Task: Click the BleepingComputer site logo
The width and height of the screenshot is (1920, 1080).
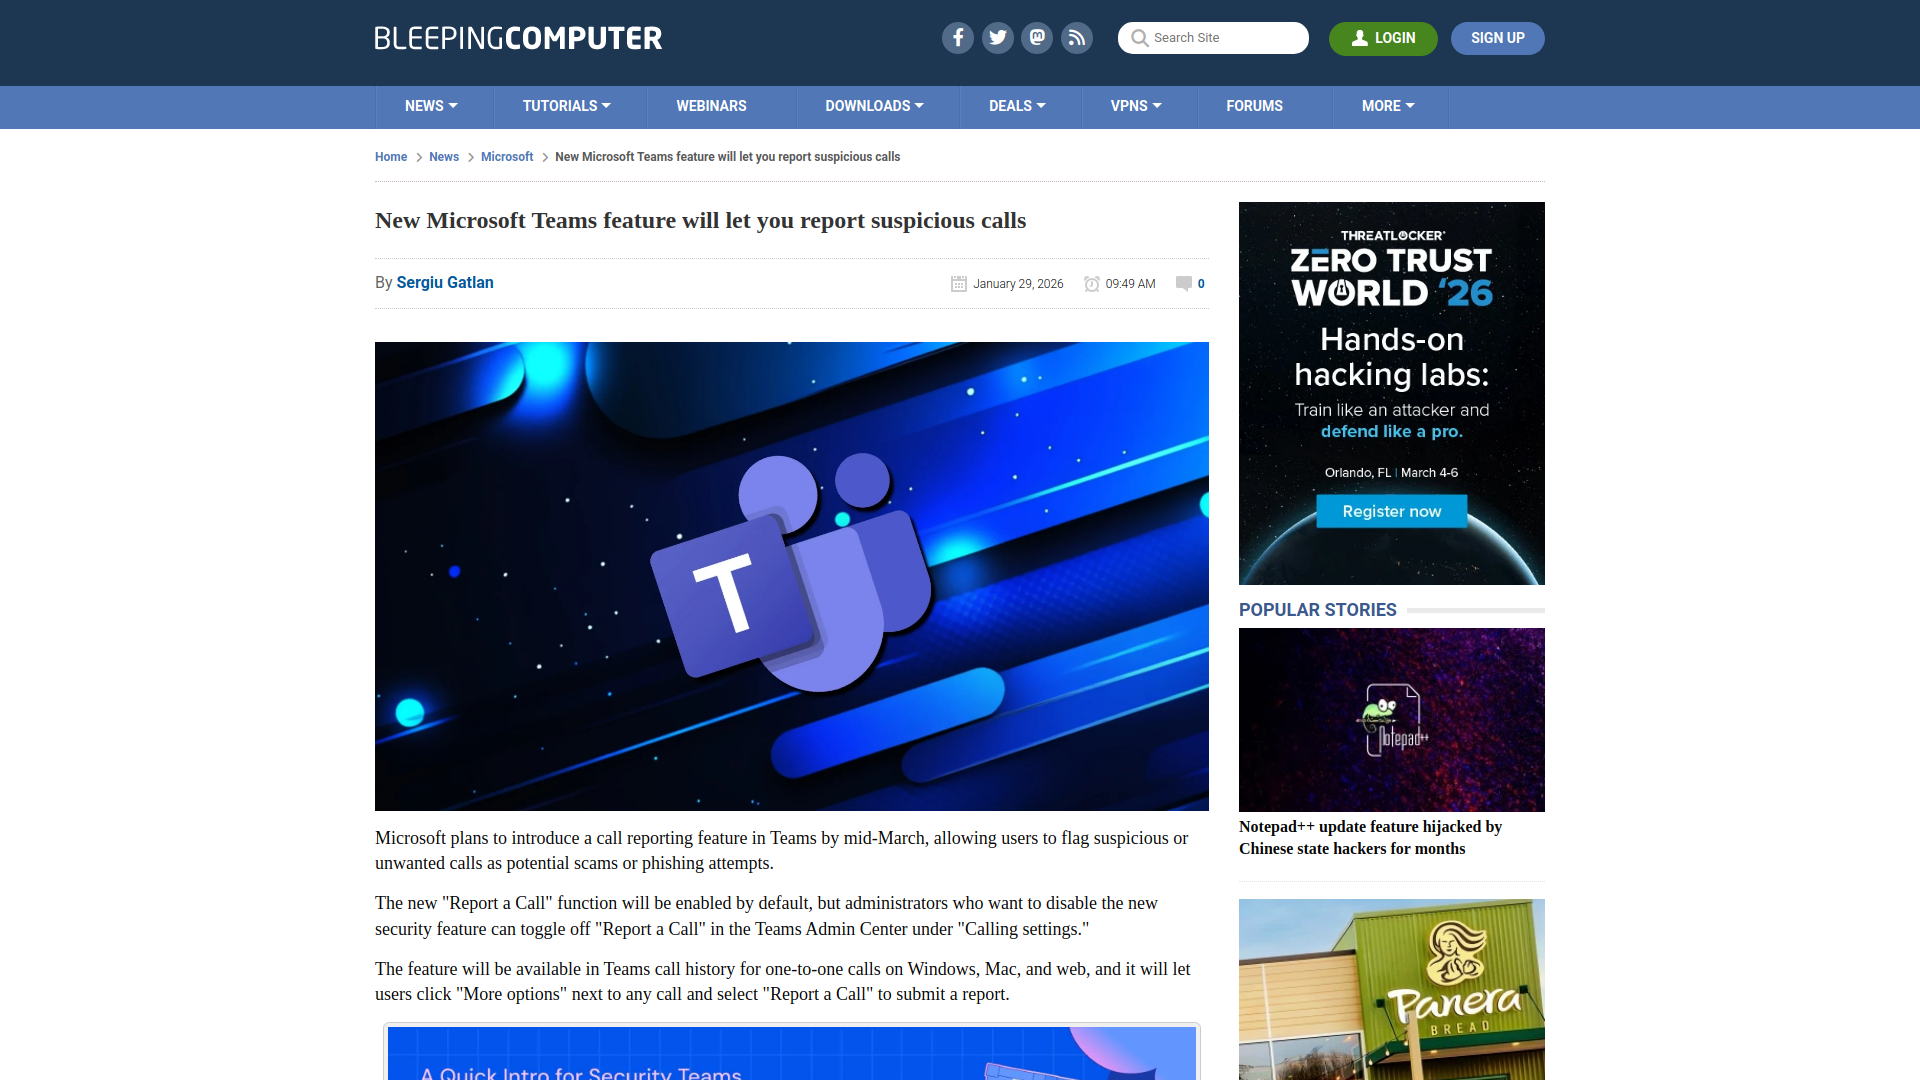Action: pos(518,38)
